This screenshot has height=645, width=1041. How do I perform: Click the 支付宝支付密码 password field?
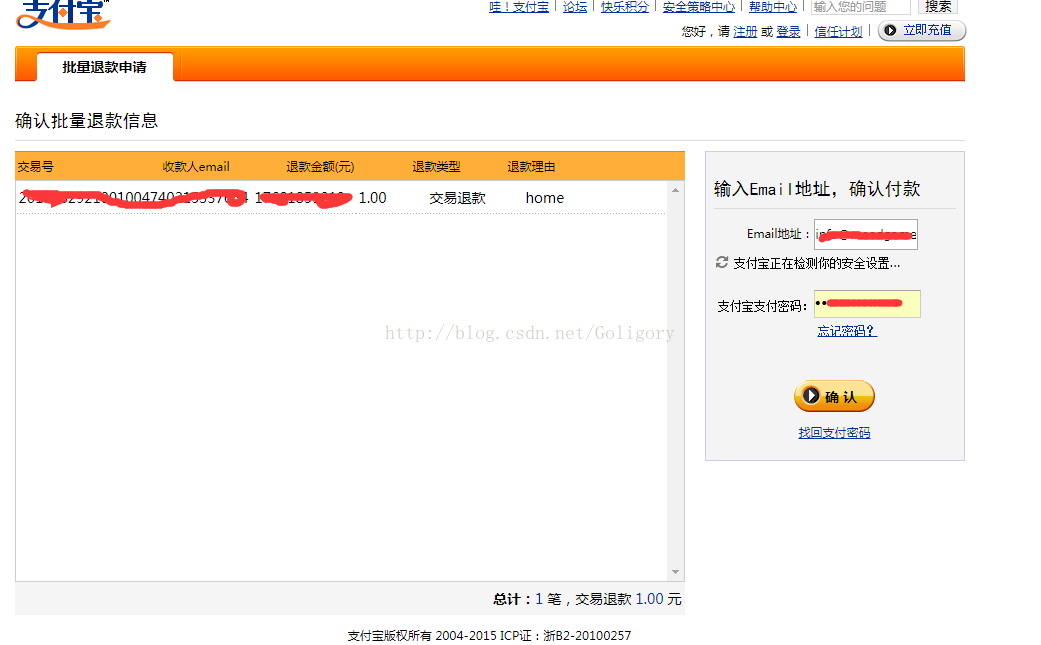click(867, 304)
